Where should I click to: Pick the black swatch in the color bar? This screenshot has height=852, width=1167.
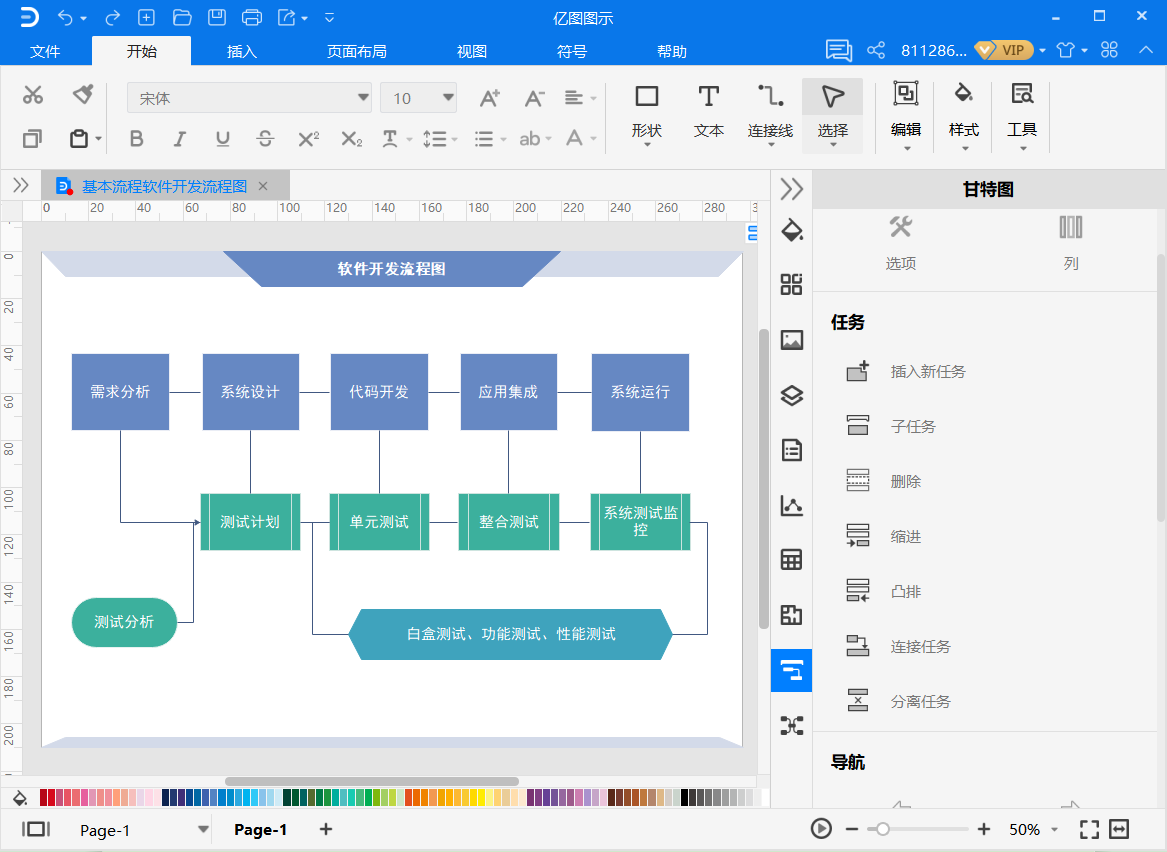click(684, 798)
